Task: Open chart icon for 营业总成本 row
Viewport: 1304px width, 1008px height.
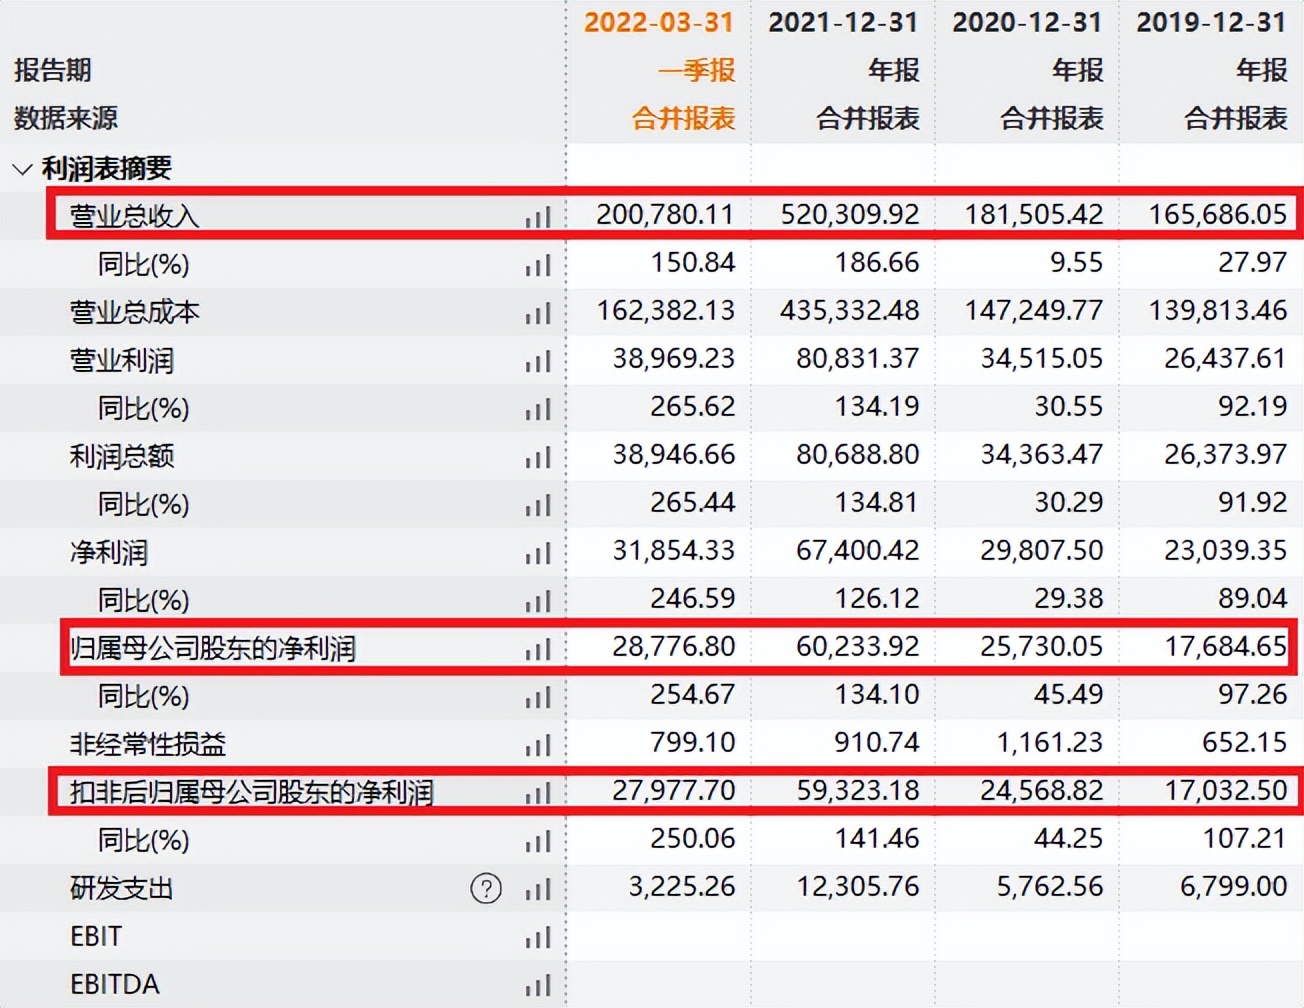Action: (538, 312)
